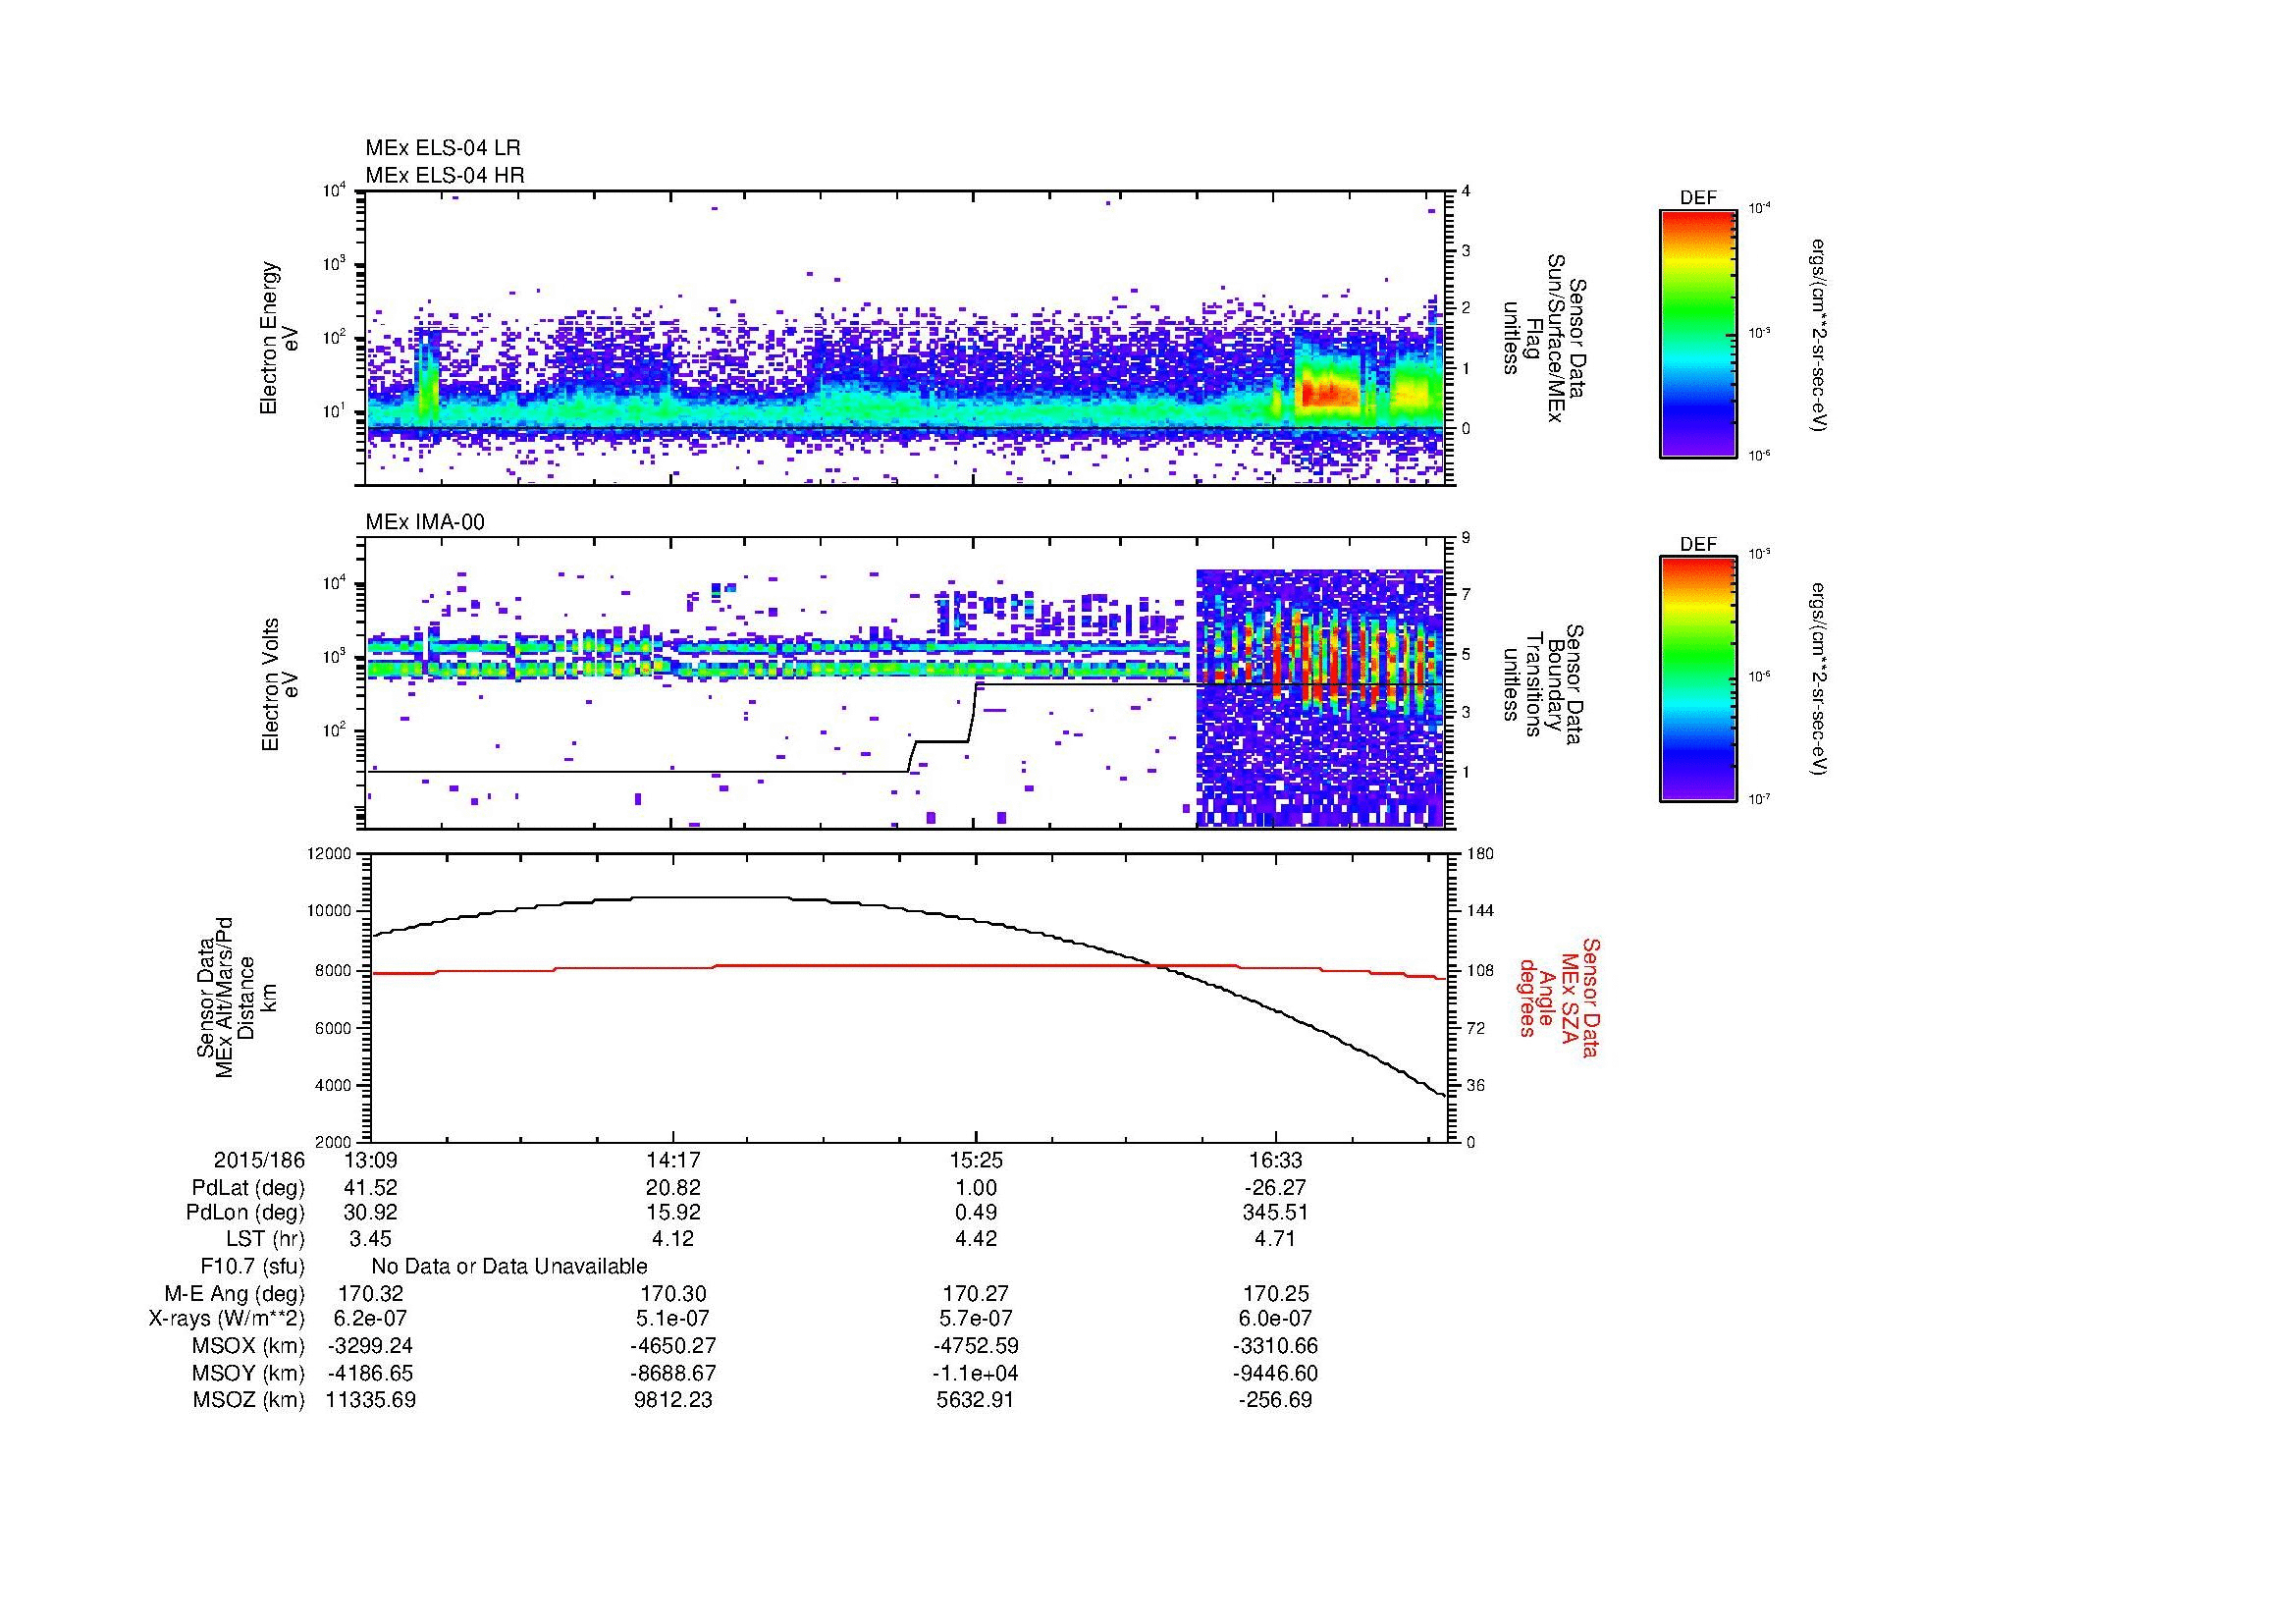Click LST value 4.71

tap(1276, 1240)
